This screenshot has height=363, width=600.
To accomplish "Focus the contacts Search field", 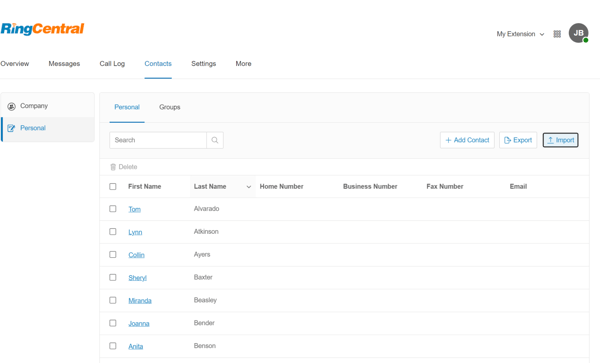I will pos(158,140).
